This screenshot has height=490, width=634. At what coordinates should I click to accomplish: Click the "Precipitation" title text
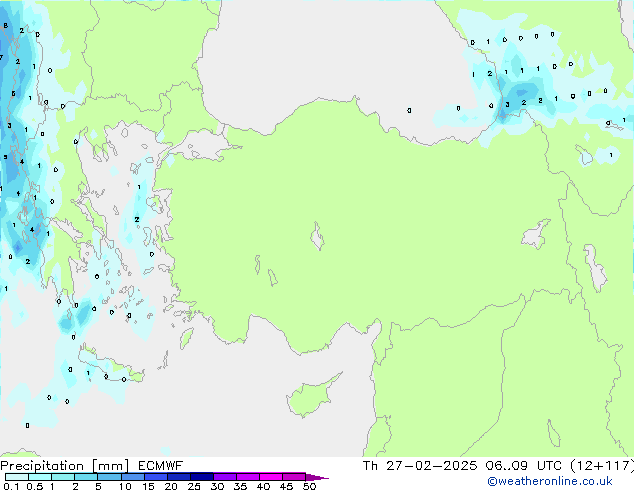click(x=42, y=466)
